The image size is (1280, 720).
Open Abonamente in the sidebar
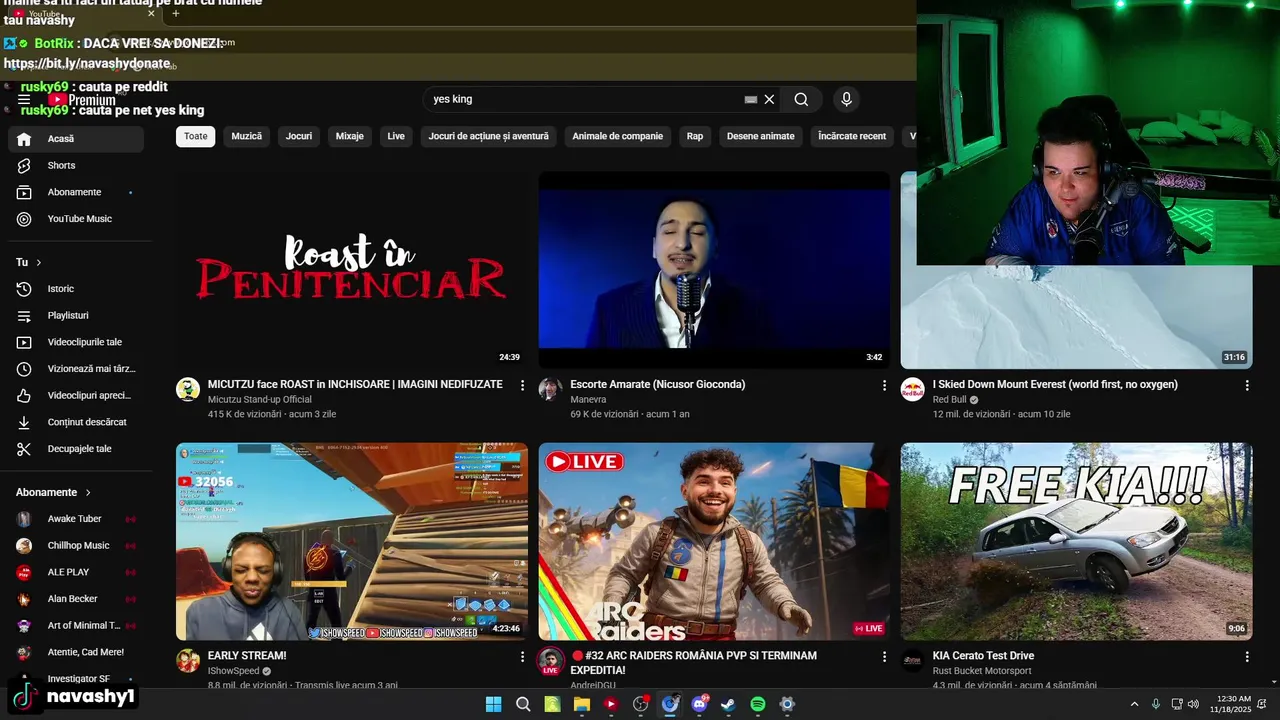(76, 192)
